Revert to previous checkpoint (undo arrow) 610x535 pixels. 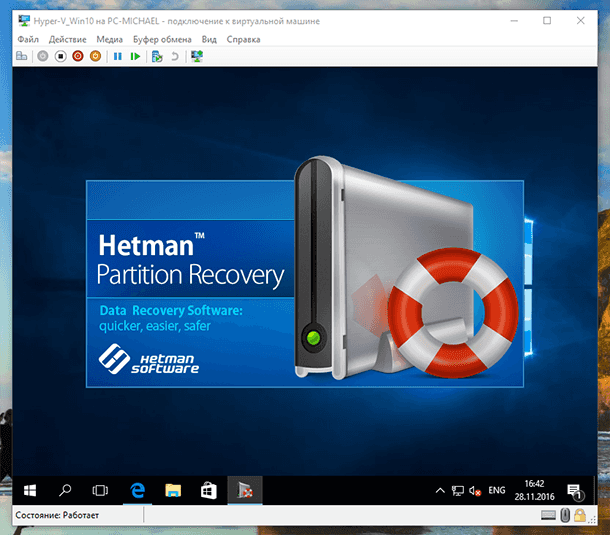tap(175, 56)
